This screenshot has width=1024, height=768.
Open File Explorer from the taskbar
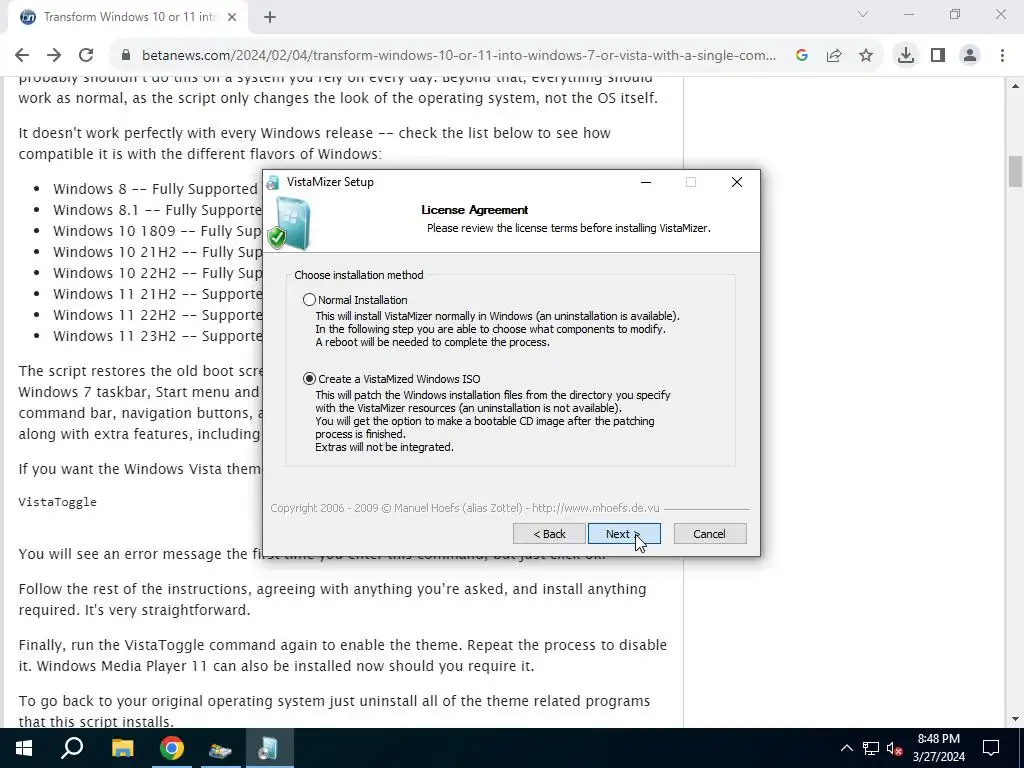click(122, 748)
